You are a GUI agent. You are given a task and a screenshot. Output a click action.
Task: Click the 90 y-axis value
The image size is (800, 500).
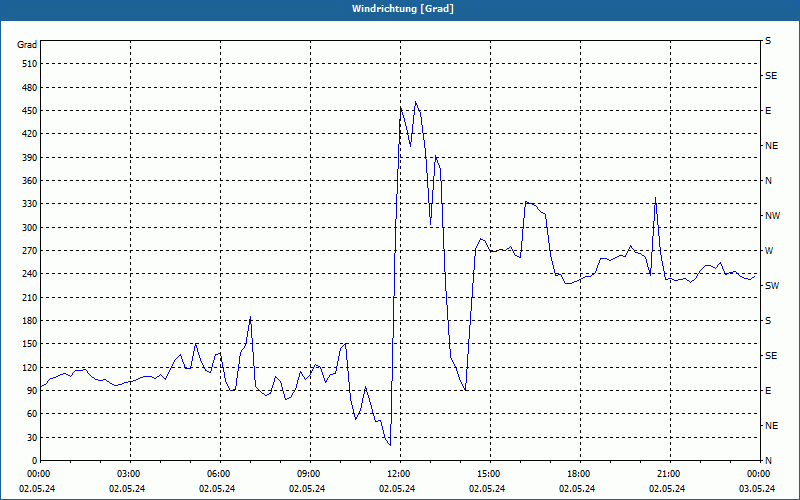[x=32, y=391]
